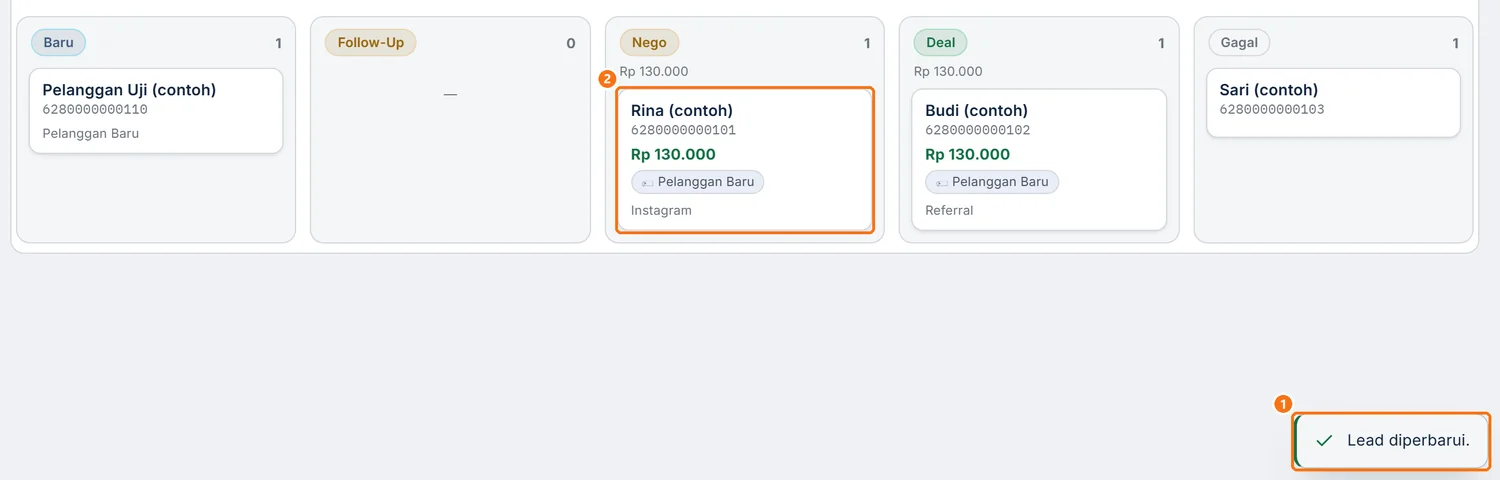
Task: Open the Budi (contoh) lead card
Action: 1039,160
